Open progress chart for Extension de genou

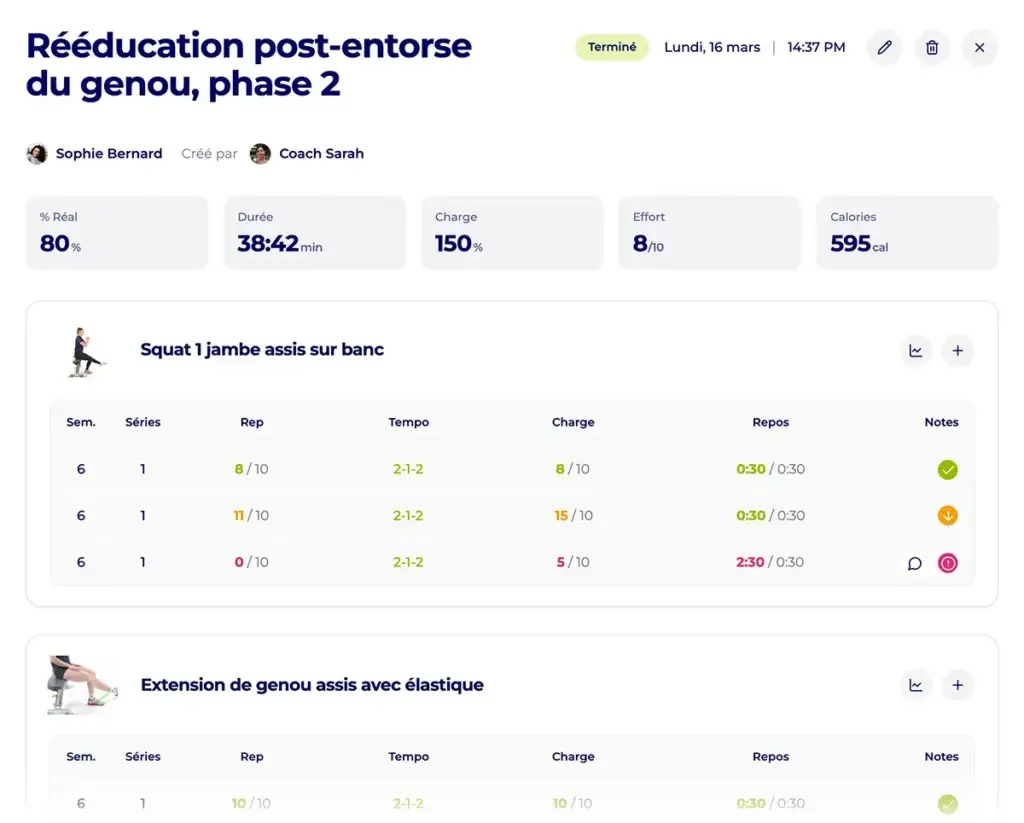pos(916,685)
